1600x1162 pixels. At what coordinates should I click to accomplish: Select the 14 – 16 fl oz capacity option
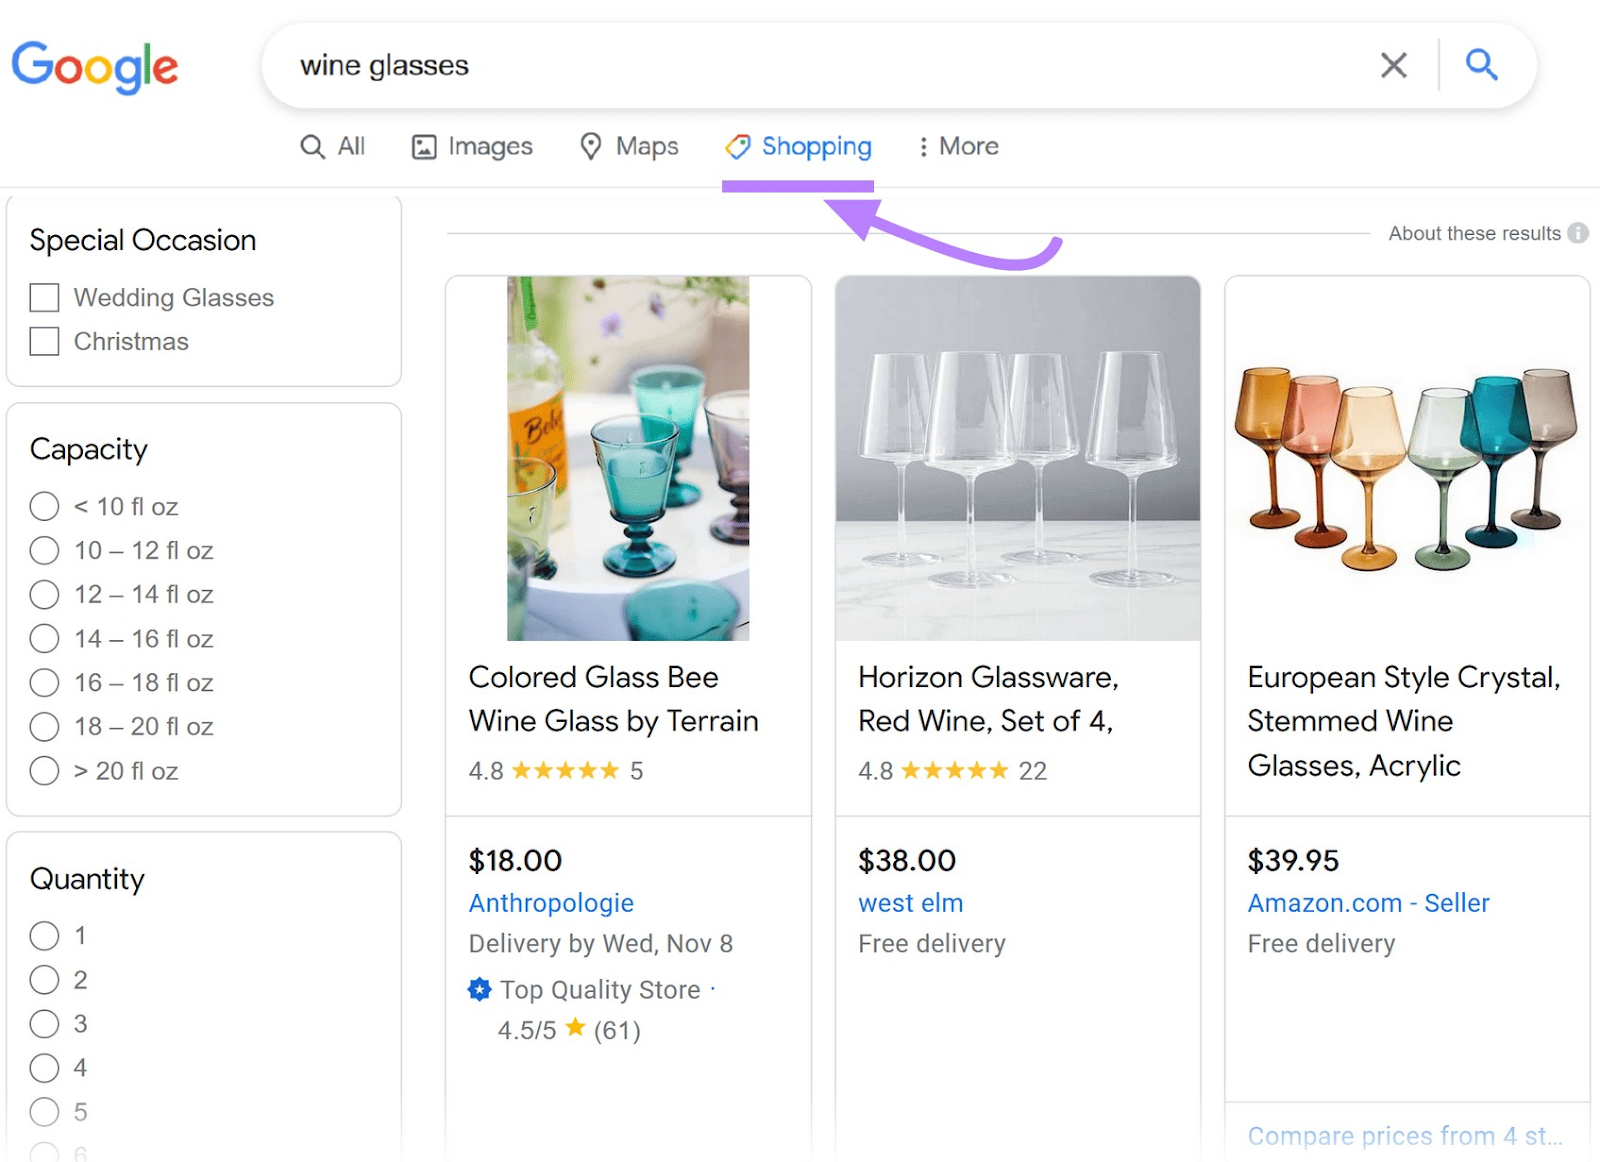click(44, 638)
